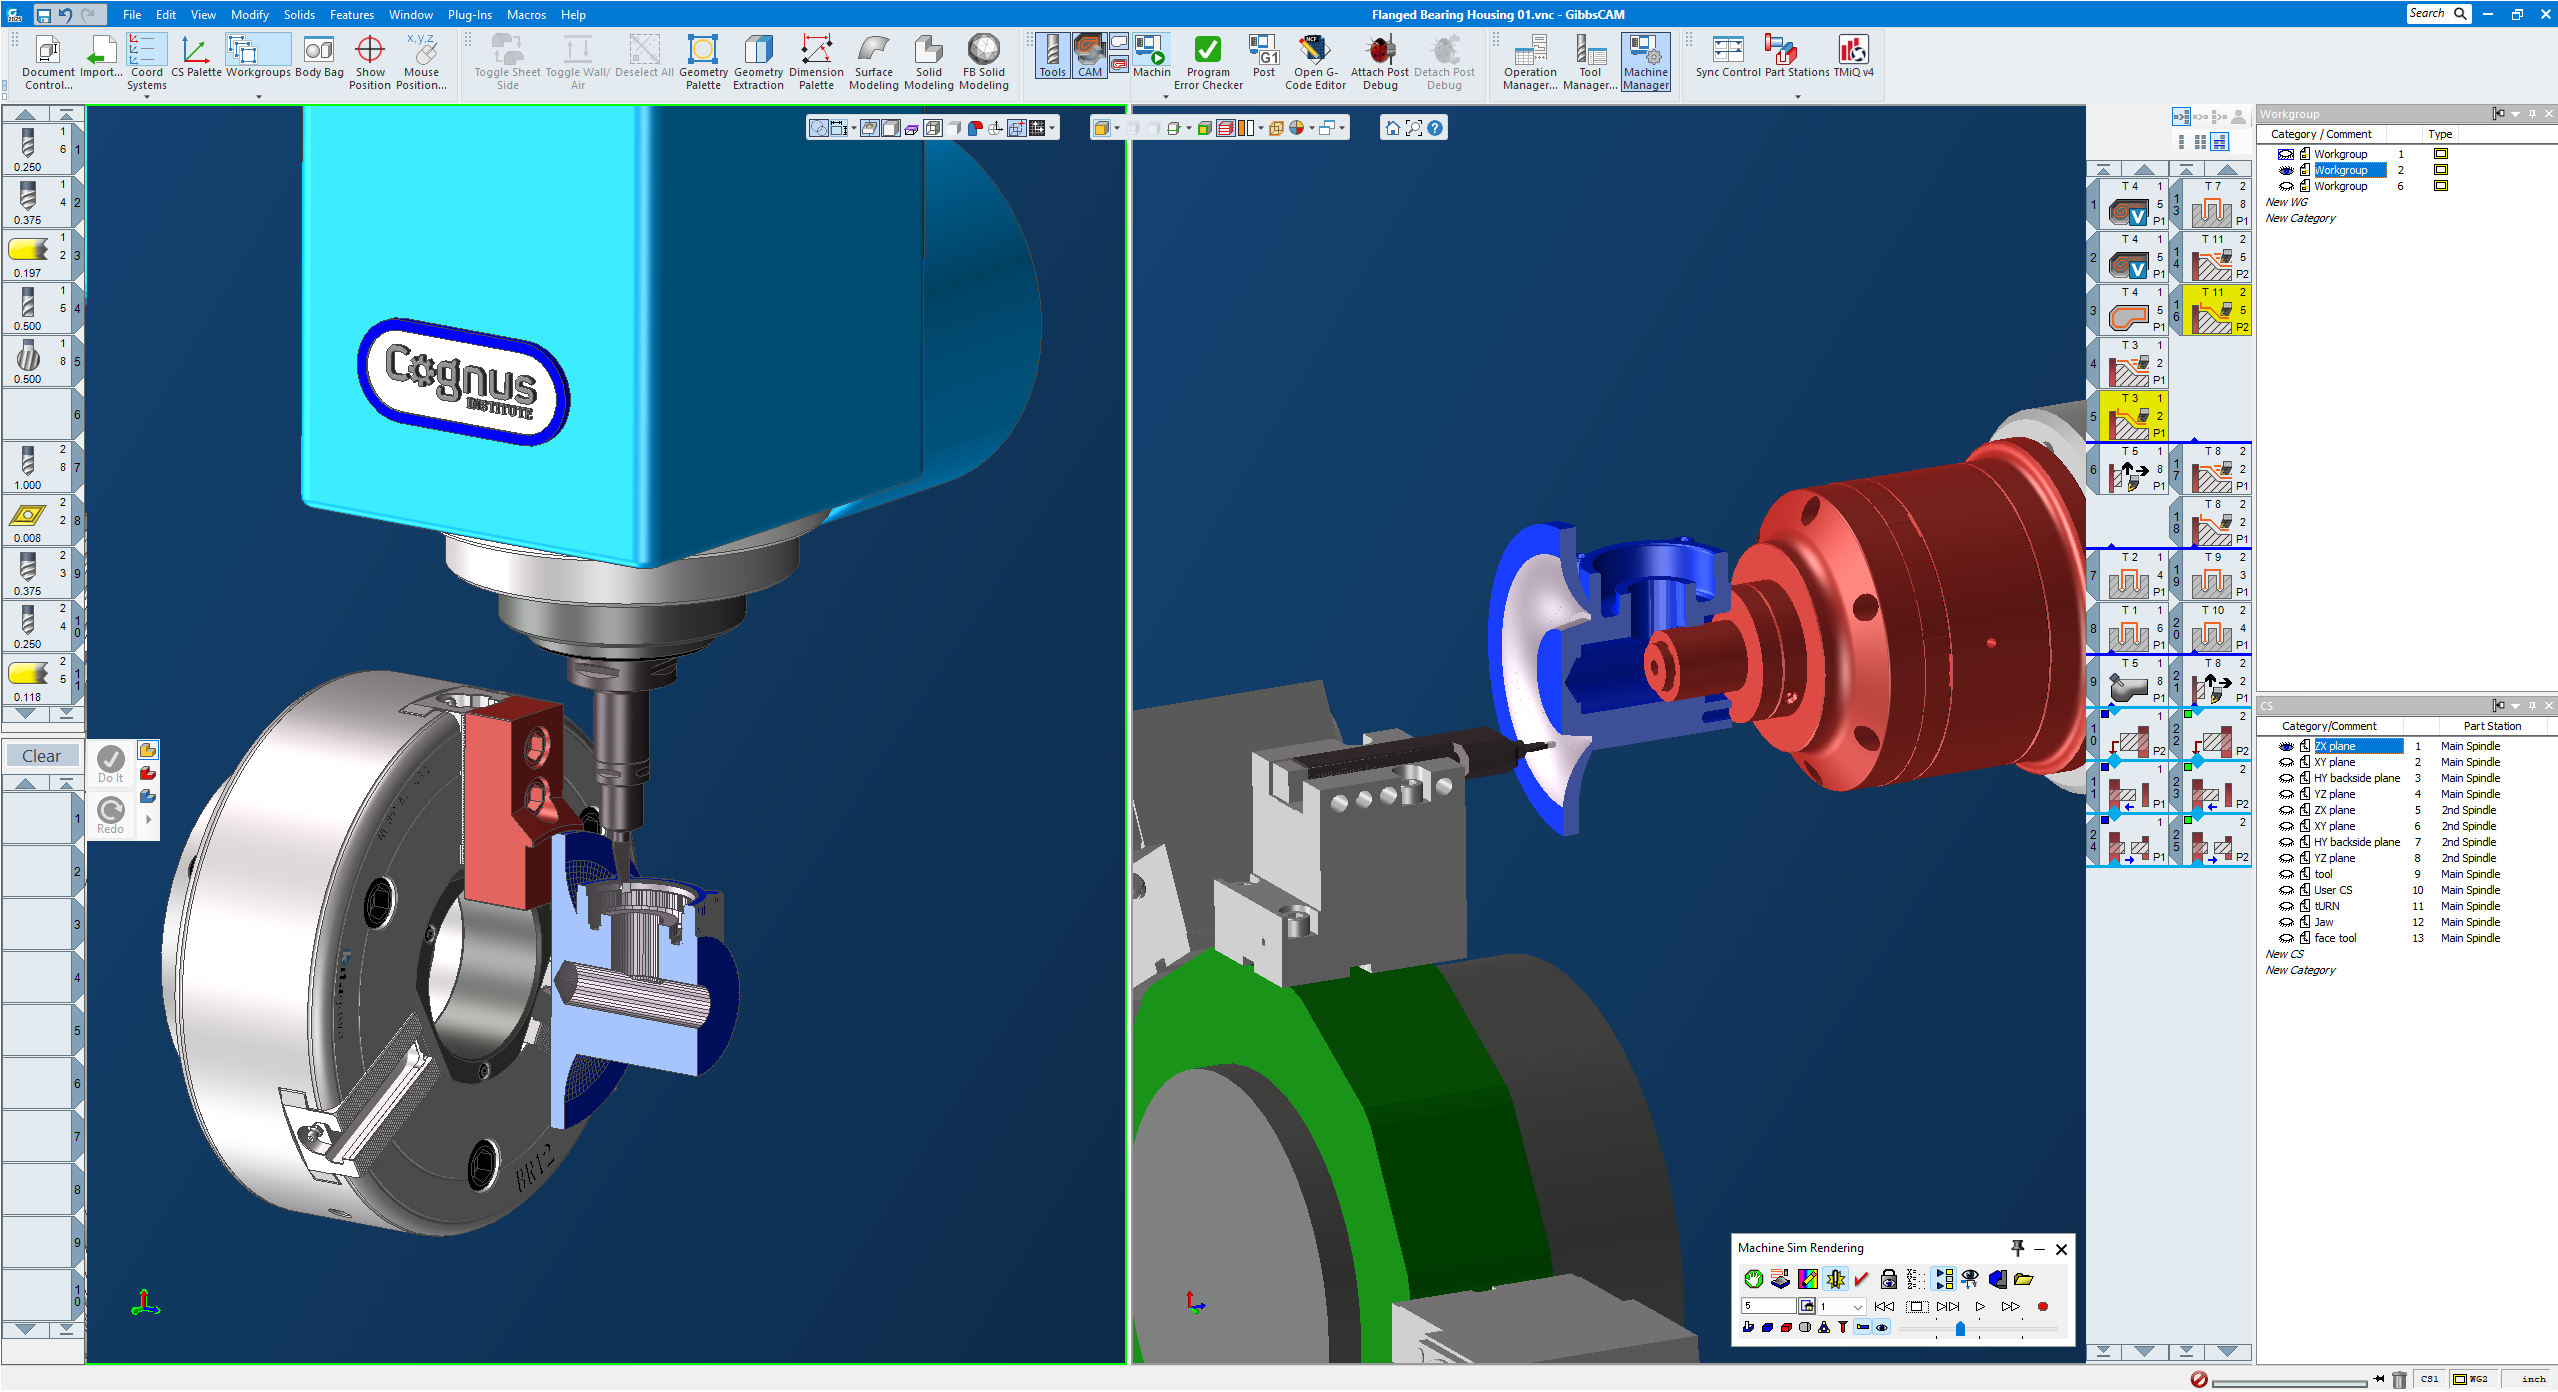
Task: Open Surface Modeling palette
Action: [x=873, y=62]
